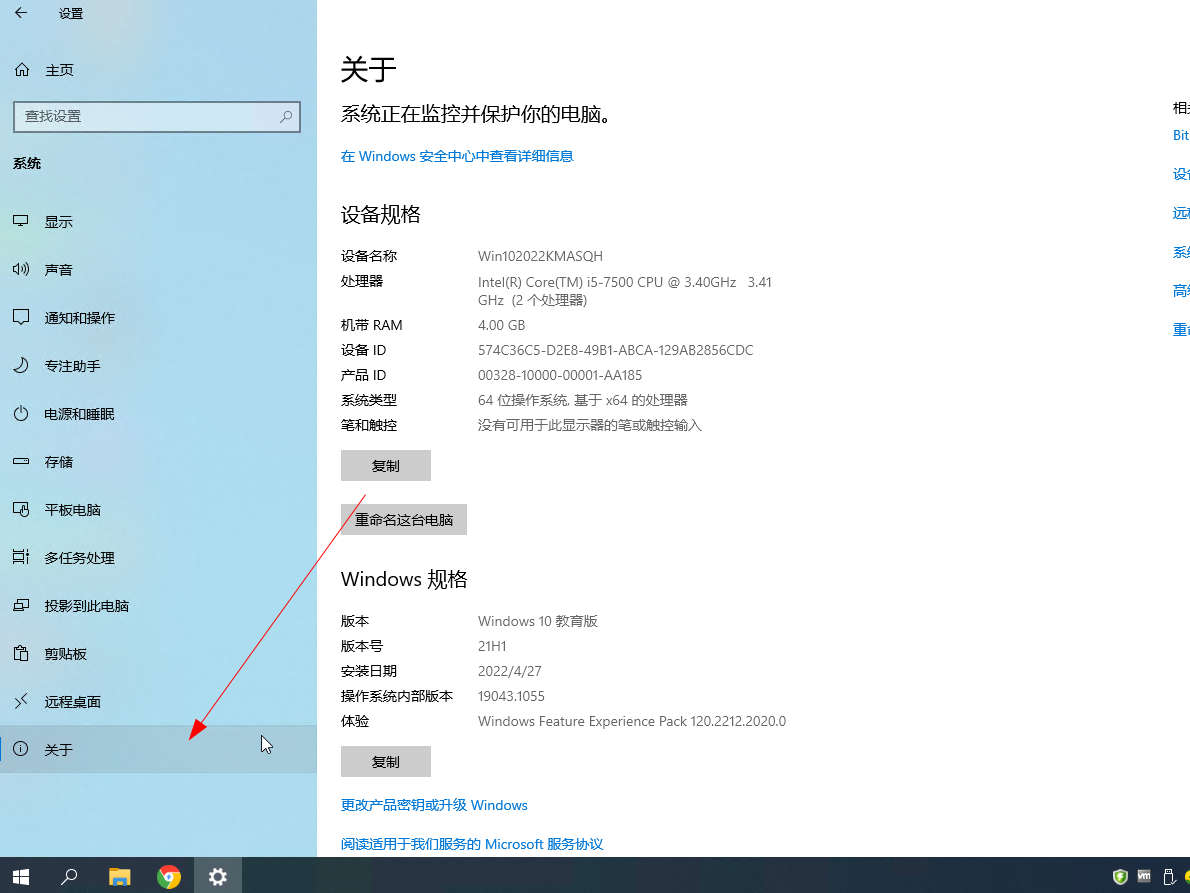The image size is (1190, 893).
Task: Click the USB device tray icon
Action: 1169,877
